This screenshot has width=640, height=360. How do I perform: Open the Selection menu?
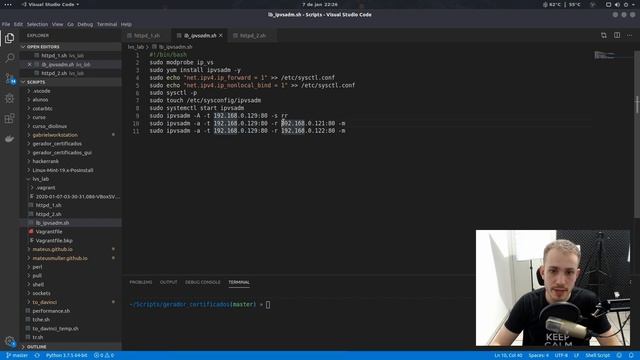pos(37,24)
